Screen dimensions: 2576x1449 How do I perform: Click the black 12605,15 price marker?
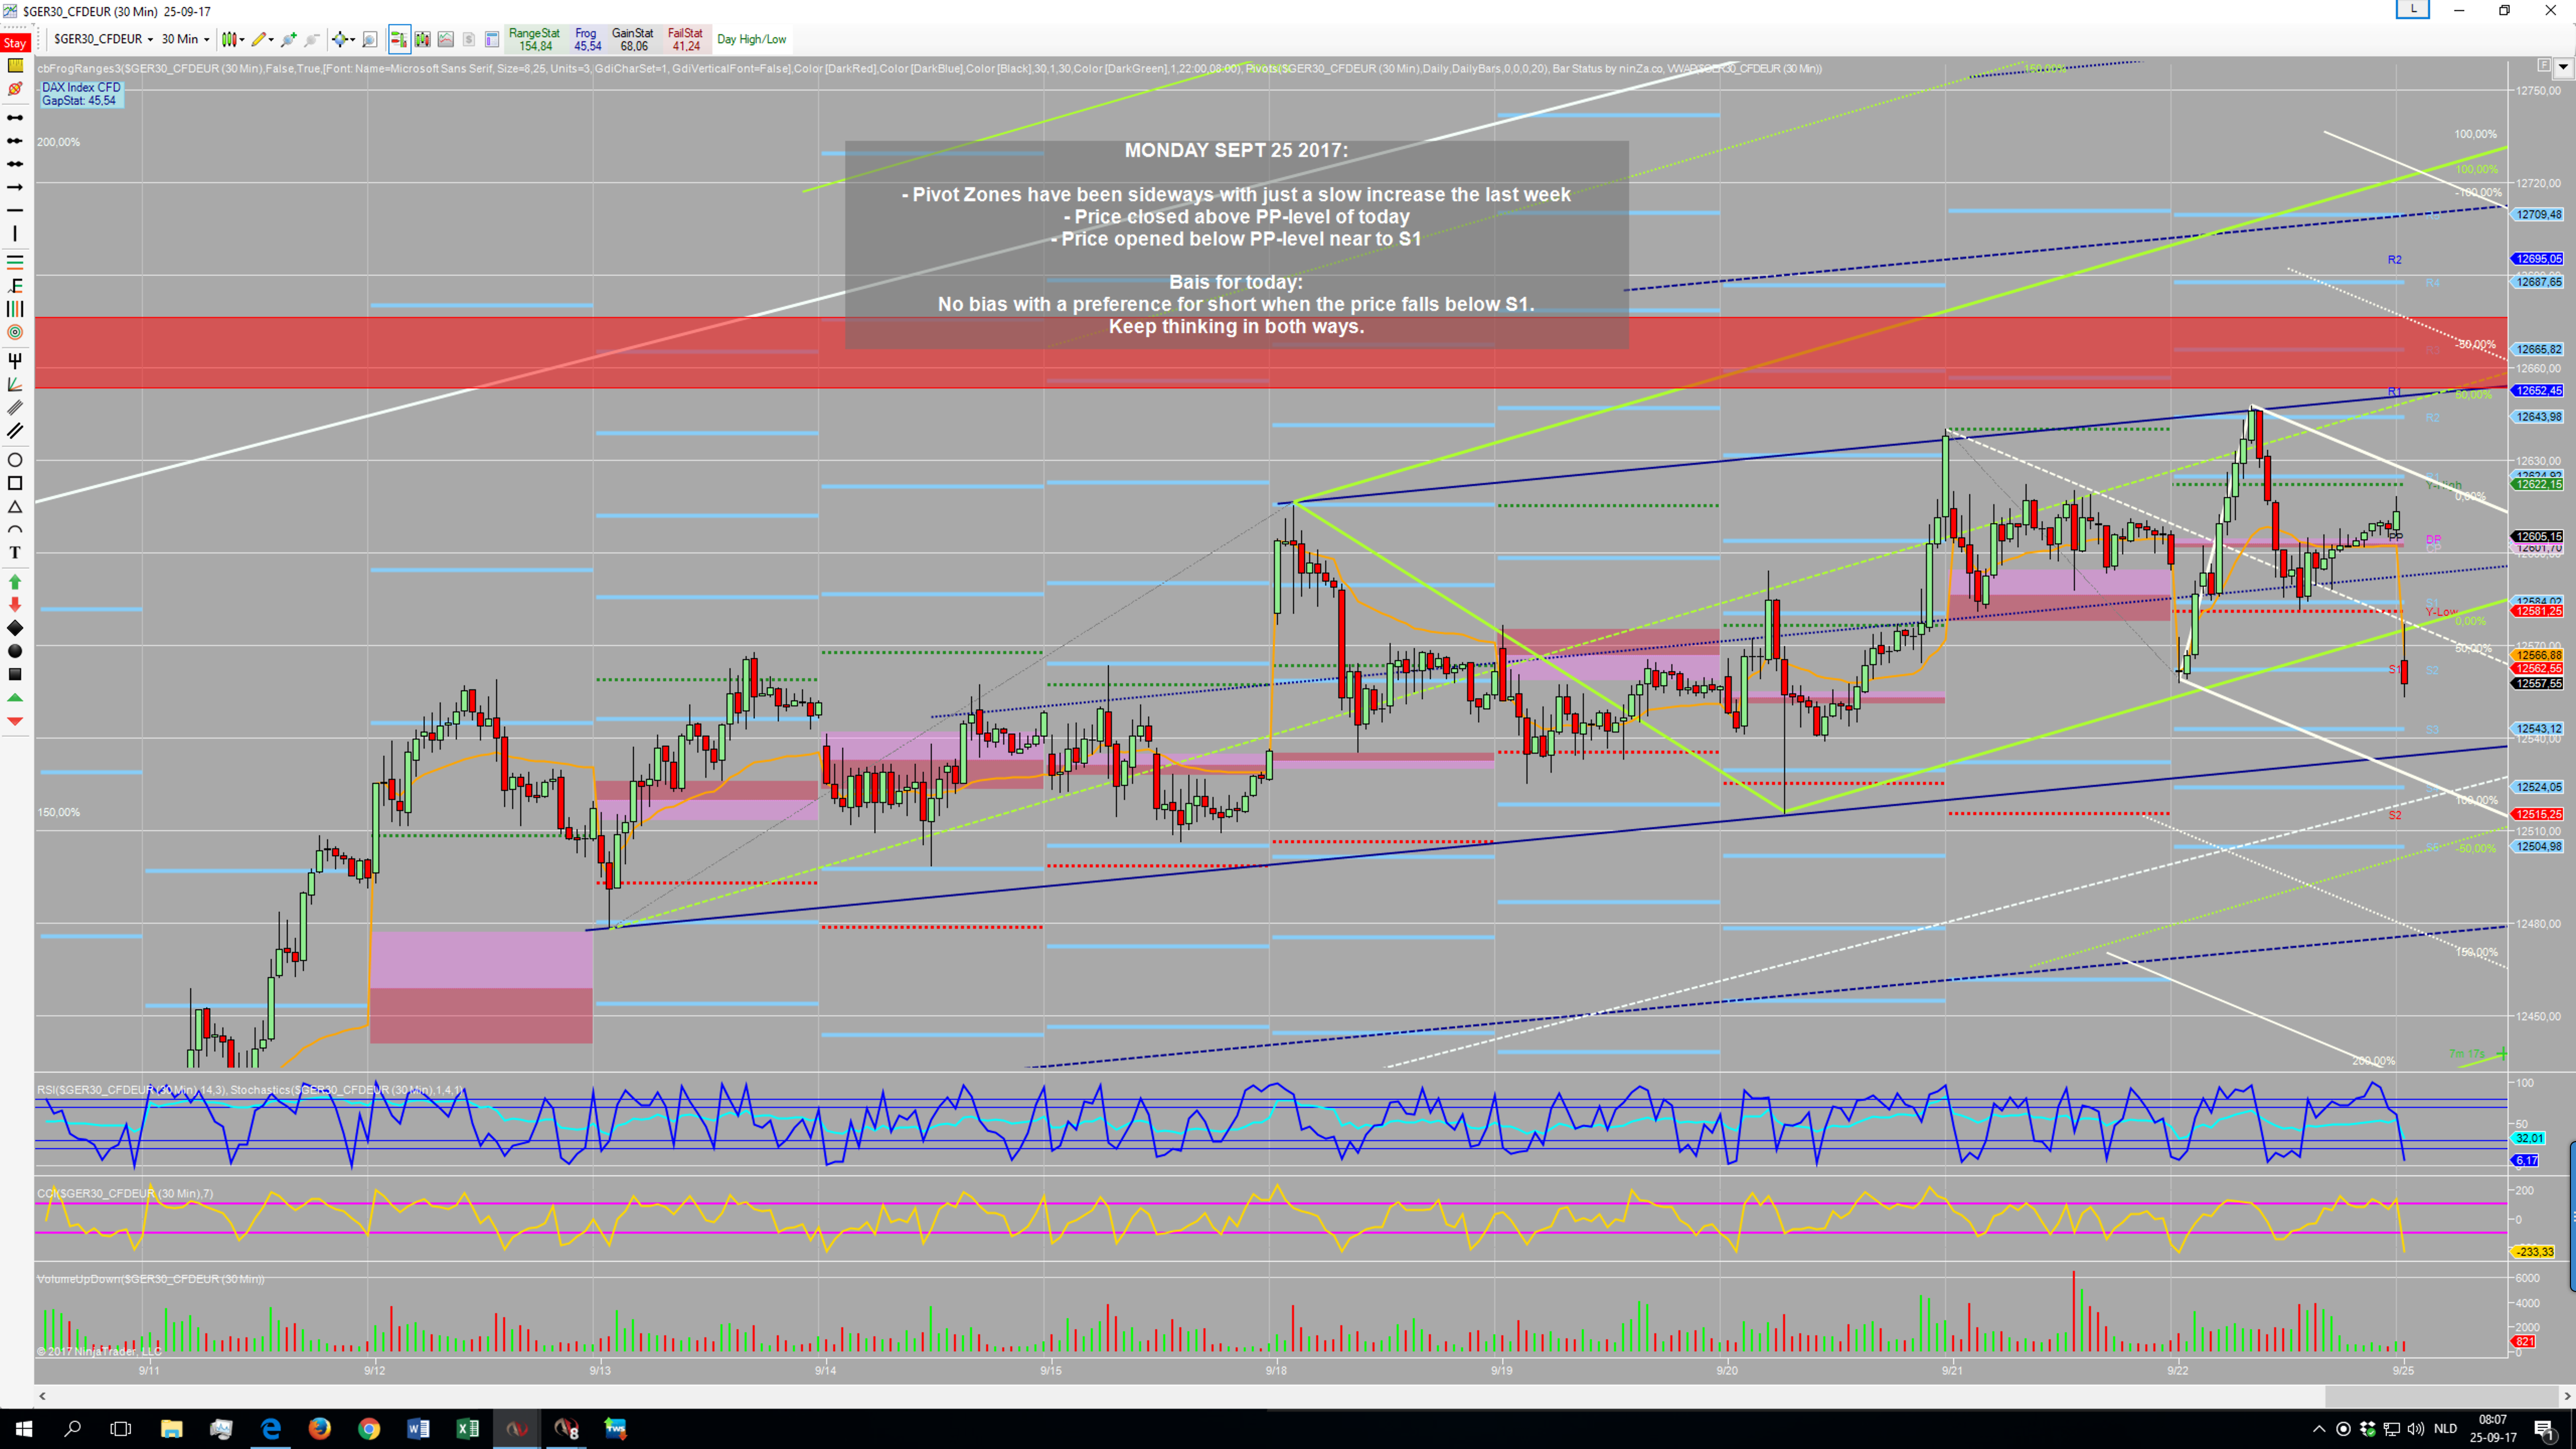click(2539, 537)
